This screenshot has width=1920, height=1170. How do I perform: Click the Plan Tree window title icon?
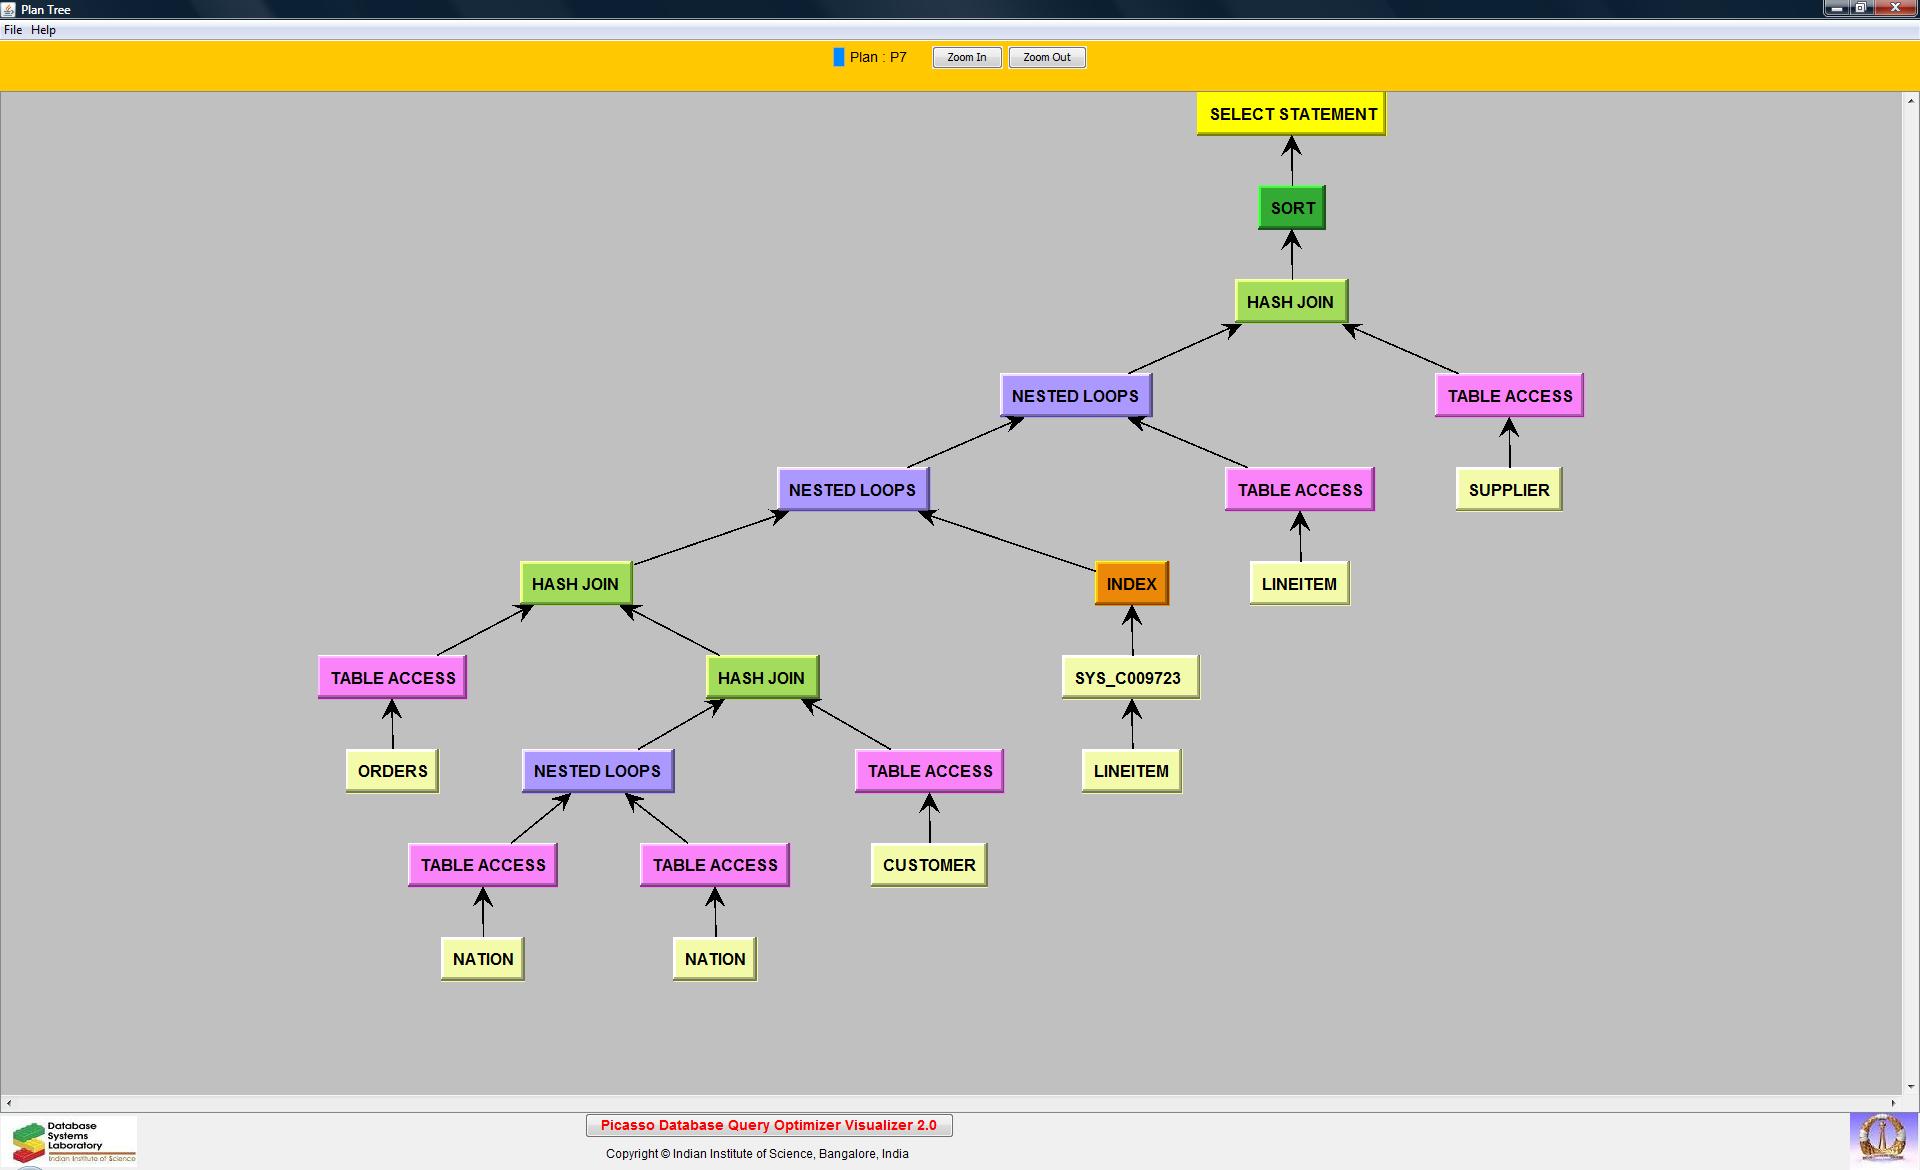pos(9,9)
